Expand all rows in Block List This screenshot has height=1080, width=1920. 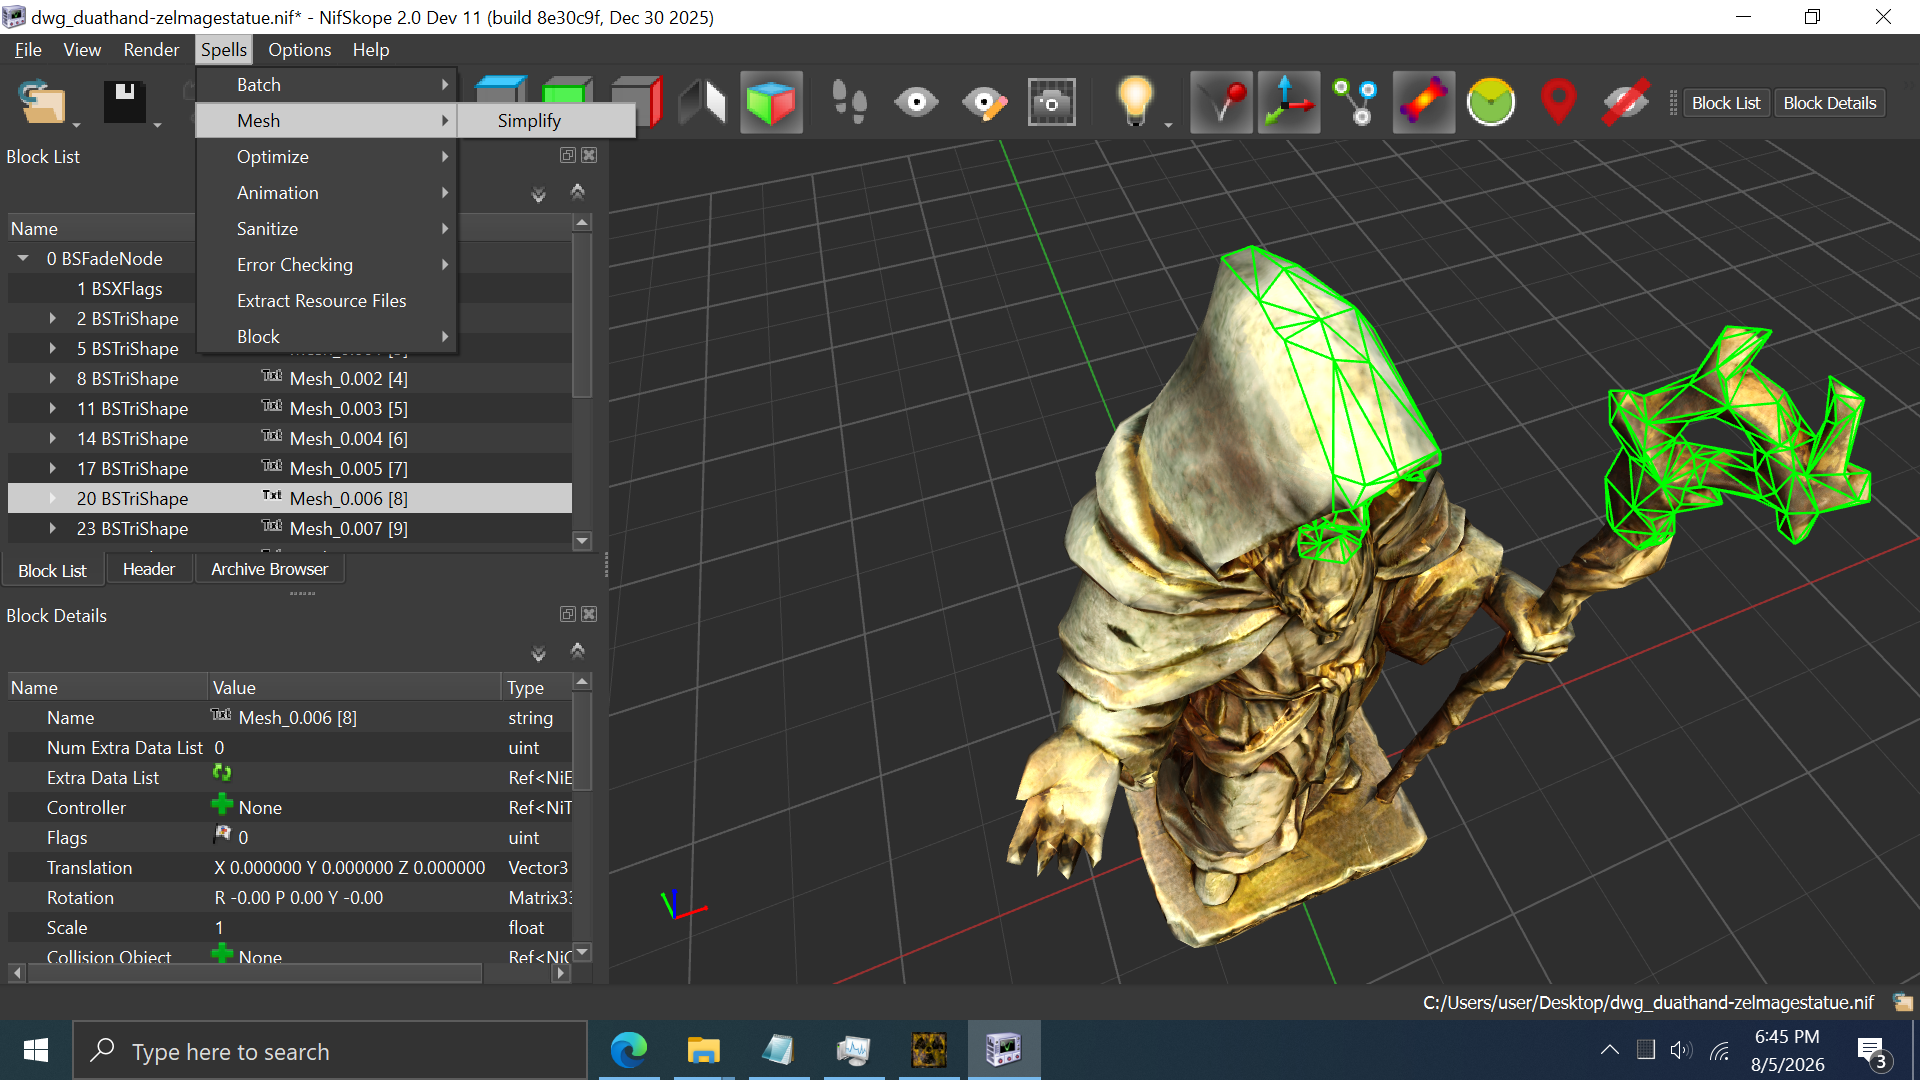(538, 193)
